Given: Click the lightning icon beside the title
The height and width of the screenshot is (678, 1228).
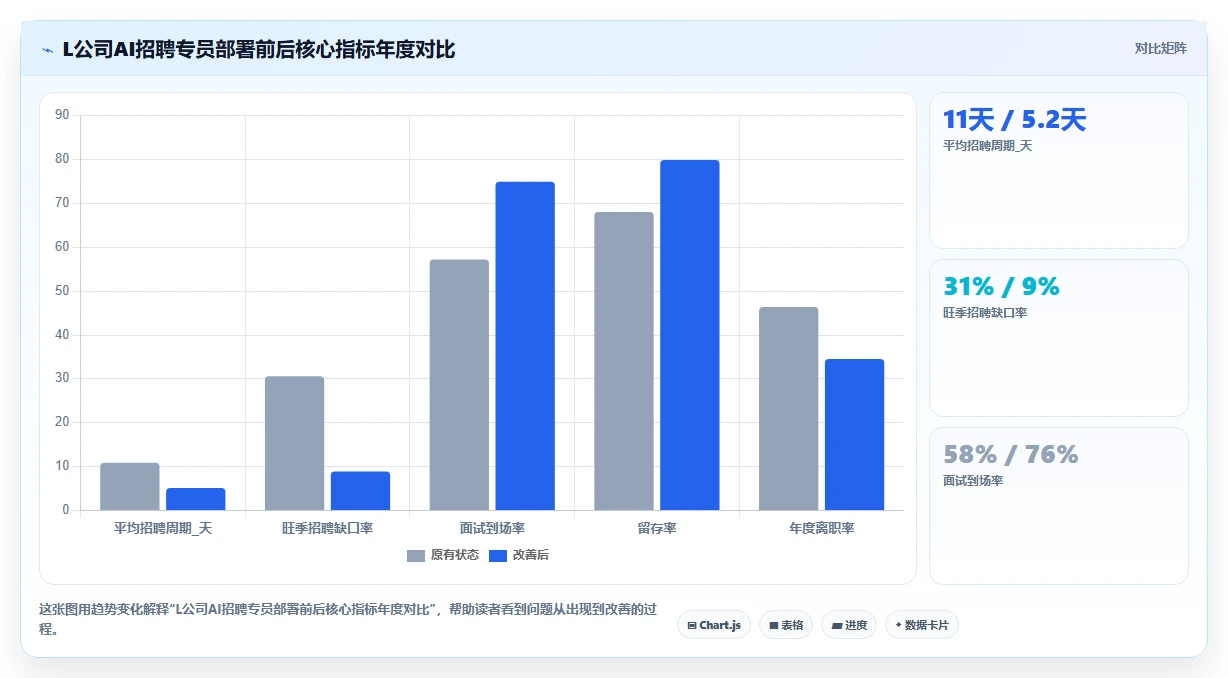Looking at the screenshot, I should click(47, 50).
